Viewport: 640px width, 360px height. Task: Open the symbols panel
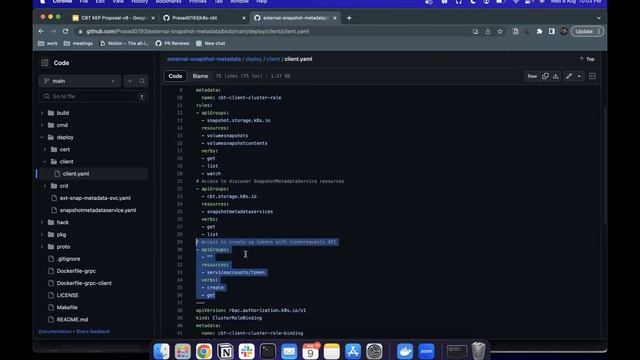pyautogui.click(x=592, y=76)
